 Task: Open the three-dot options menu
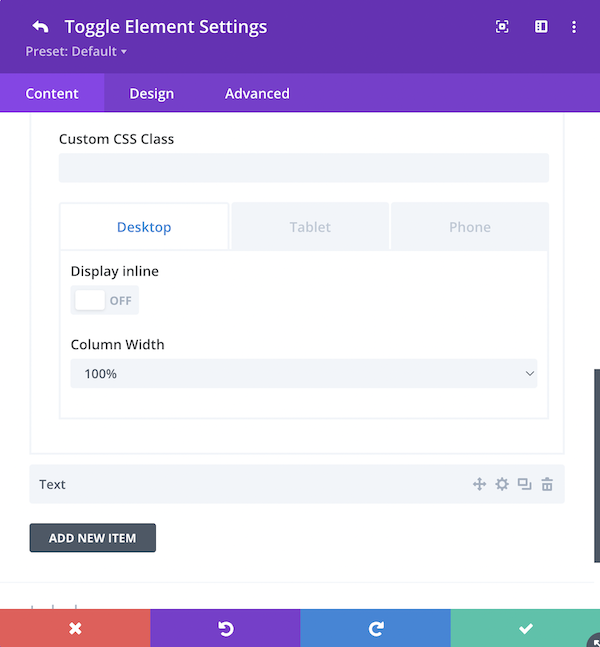(x=574, y=27)
